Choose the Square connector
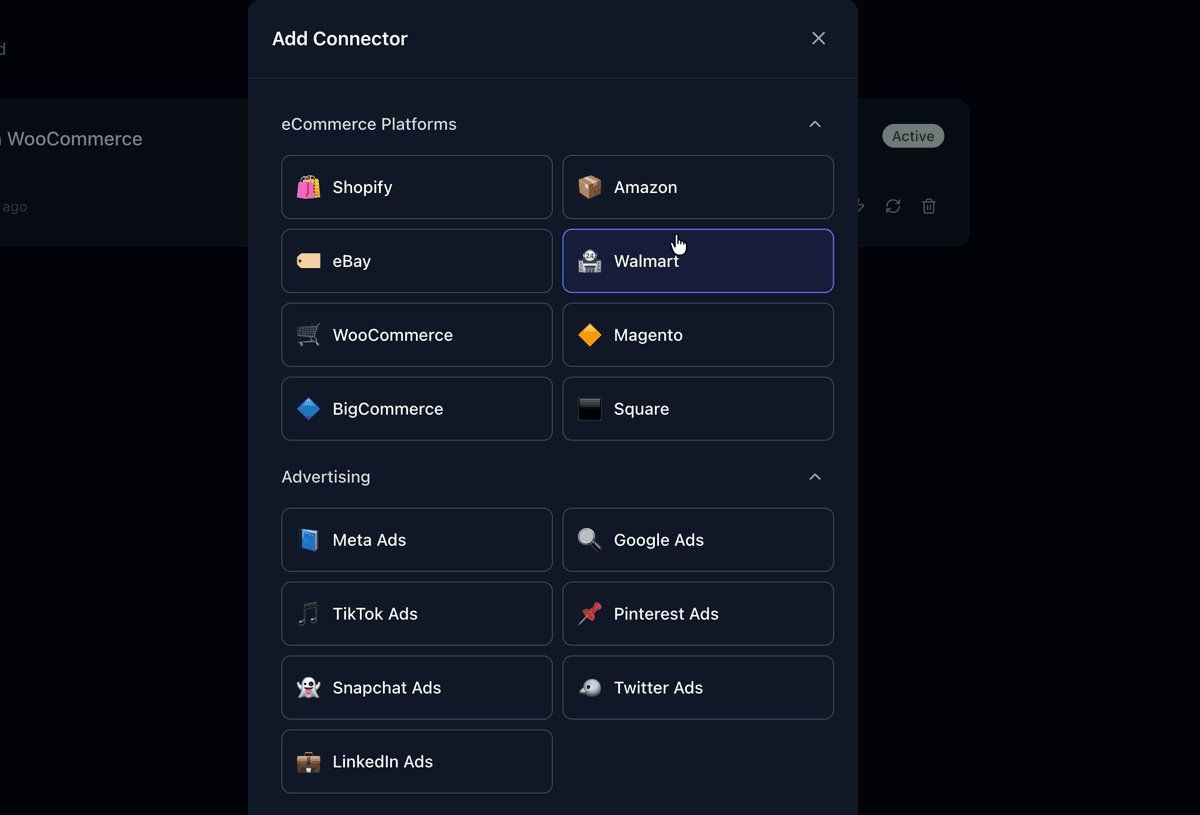The image size is (1200, 815). pos(697,408)
